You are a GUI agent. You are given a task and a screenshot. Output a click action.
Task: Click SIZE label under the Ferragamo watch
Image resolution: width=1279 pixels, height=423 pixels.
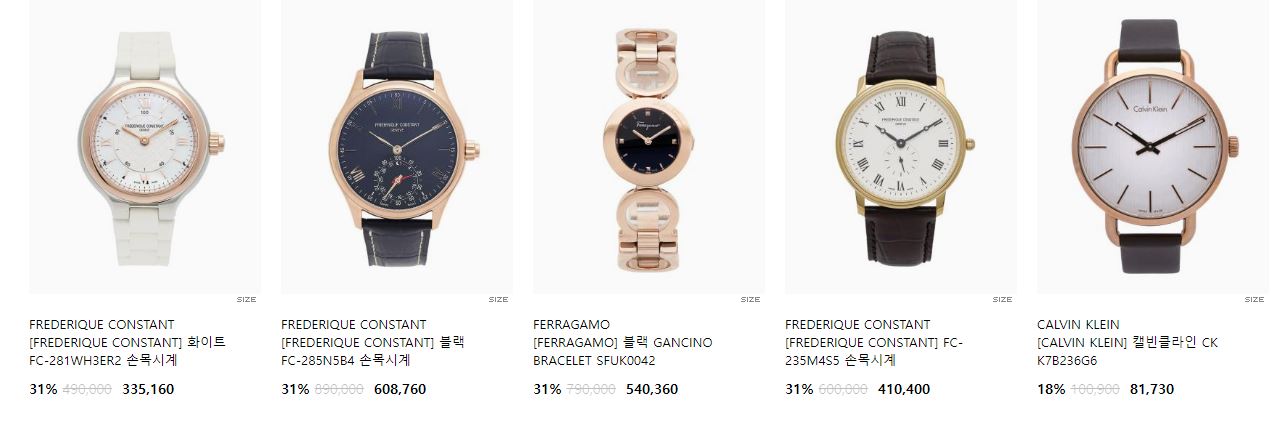(750, 299)
